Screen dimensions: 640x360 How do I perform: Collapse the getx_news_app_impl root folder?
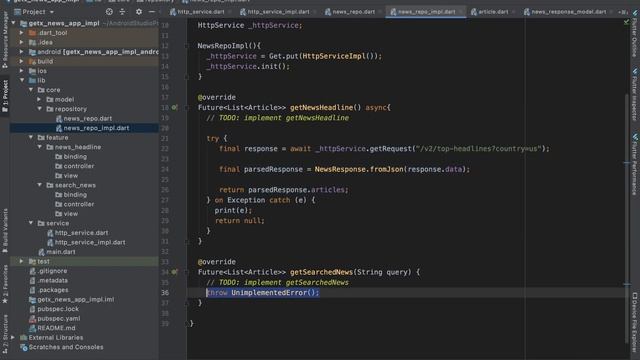14,23
